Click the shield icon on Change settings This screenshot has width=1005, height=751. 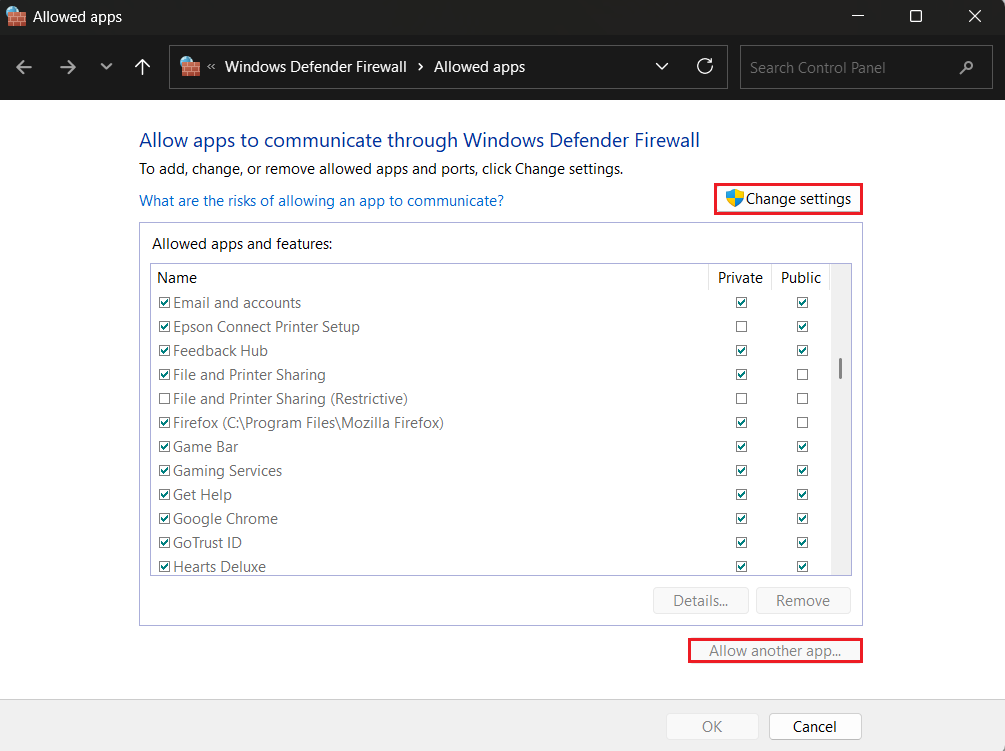point(735,198)
